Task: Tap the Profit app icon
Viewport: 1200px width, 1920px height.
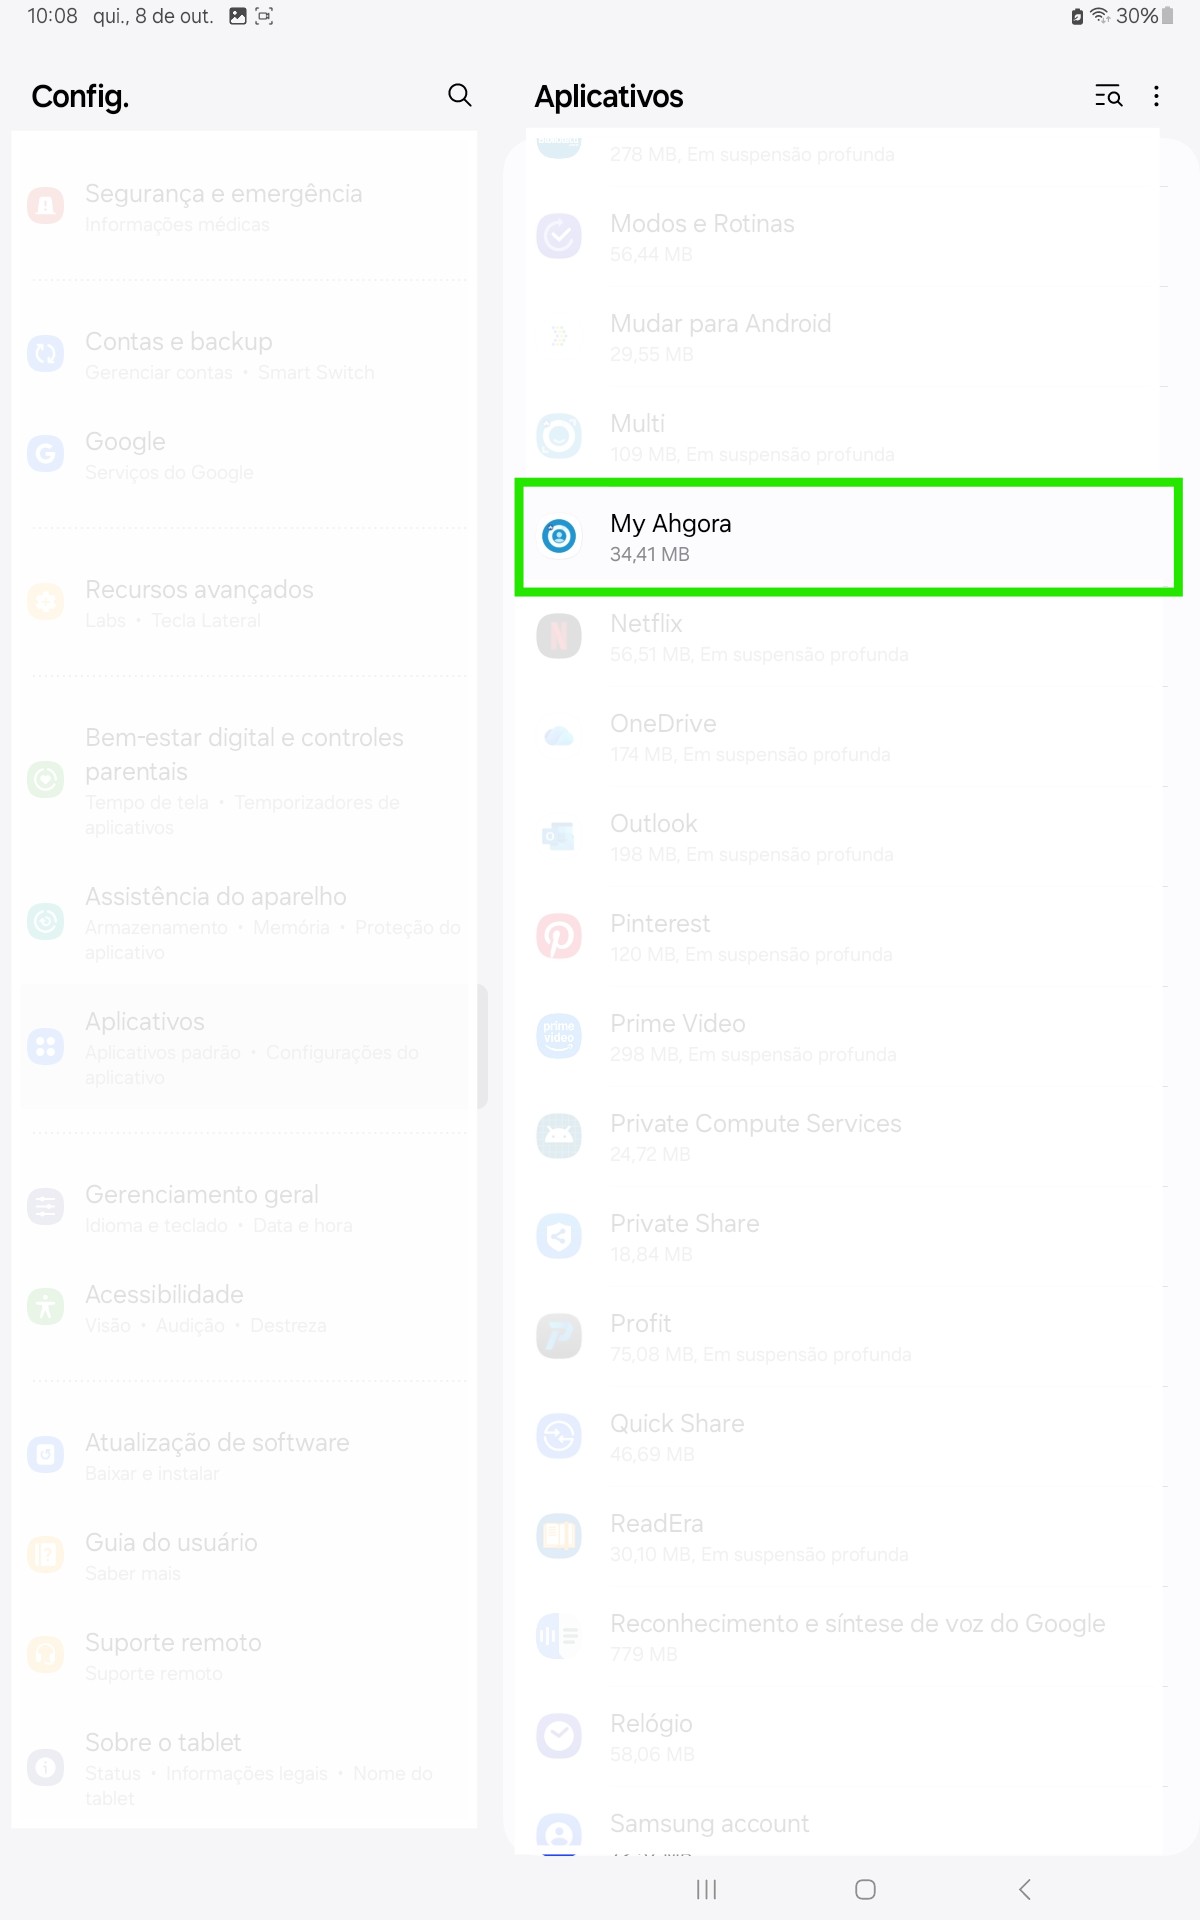Action: point(559,1336)
